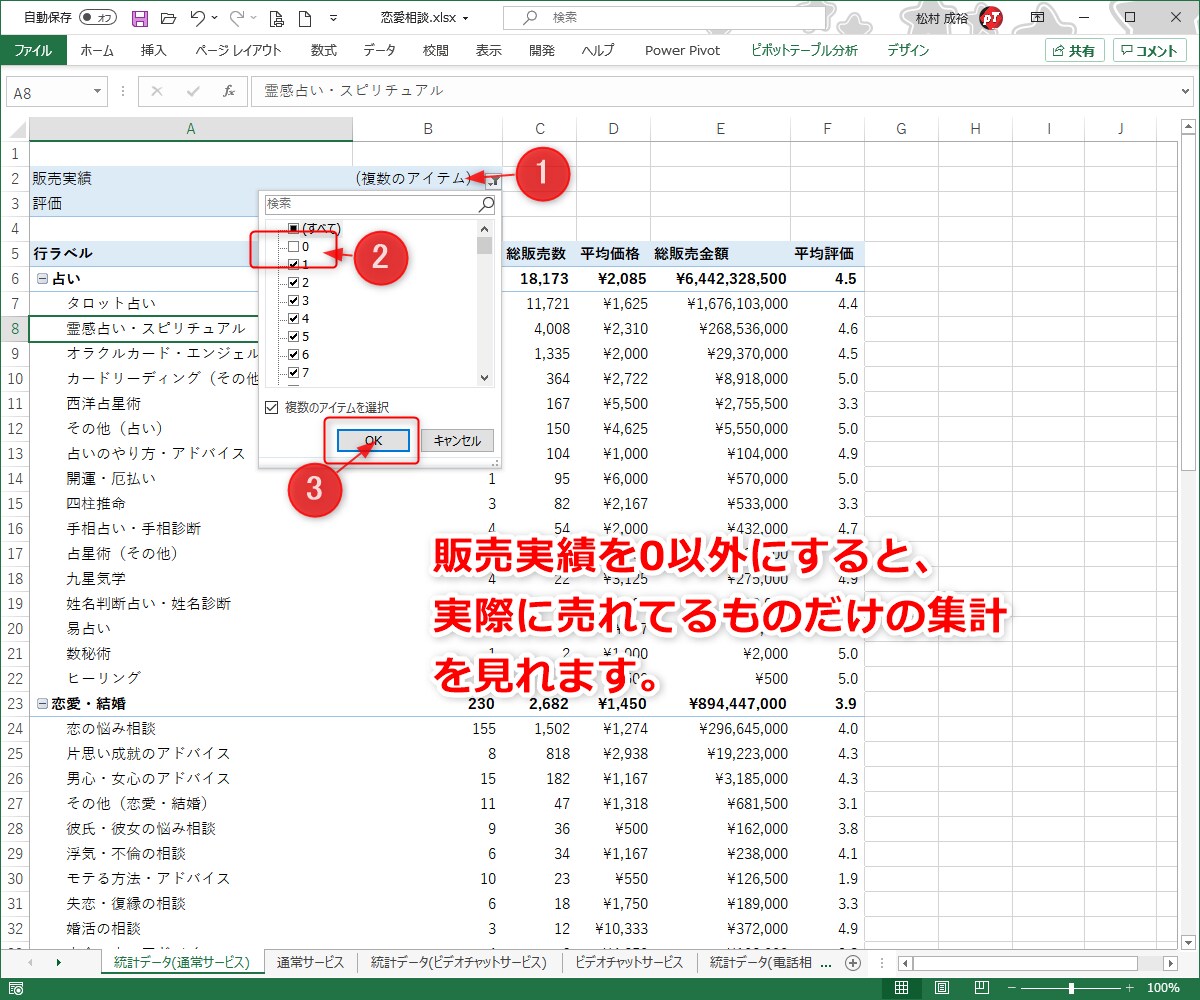
Task: Open the Power Pivot tab
Action: pos(682,50)
